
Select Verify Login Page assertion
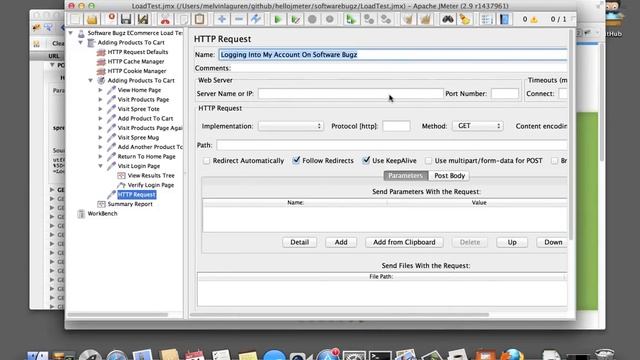(x=151, y=185)
